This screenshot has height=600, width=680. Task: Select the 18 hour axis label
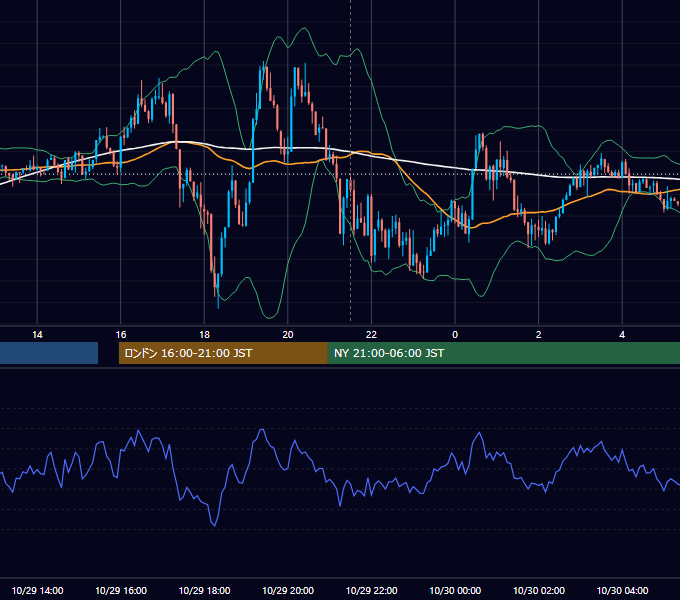click(x=204, y=335)
